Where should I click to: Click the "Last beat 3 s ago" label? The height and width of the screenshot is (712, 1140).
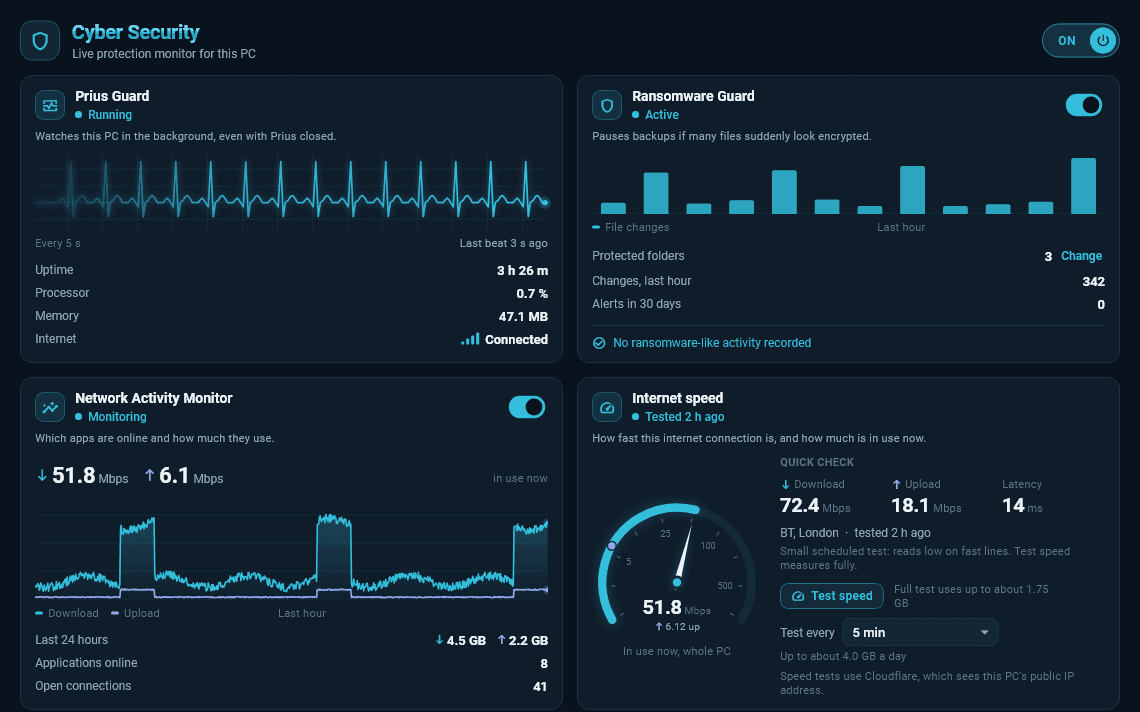pos(503,244)
